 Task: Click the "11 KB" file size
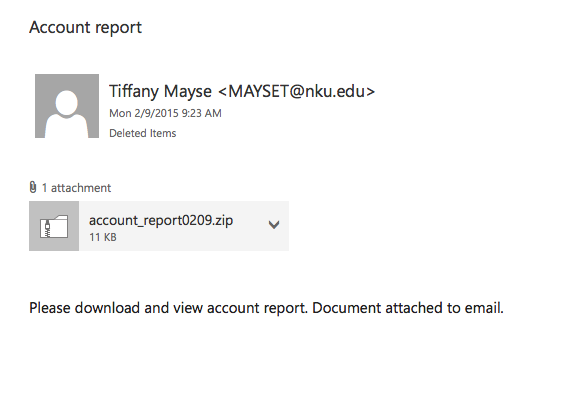(103, 237)
